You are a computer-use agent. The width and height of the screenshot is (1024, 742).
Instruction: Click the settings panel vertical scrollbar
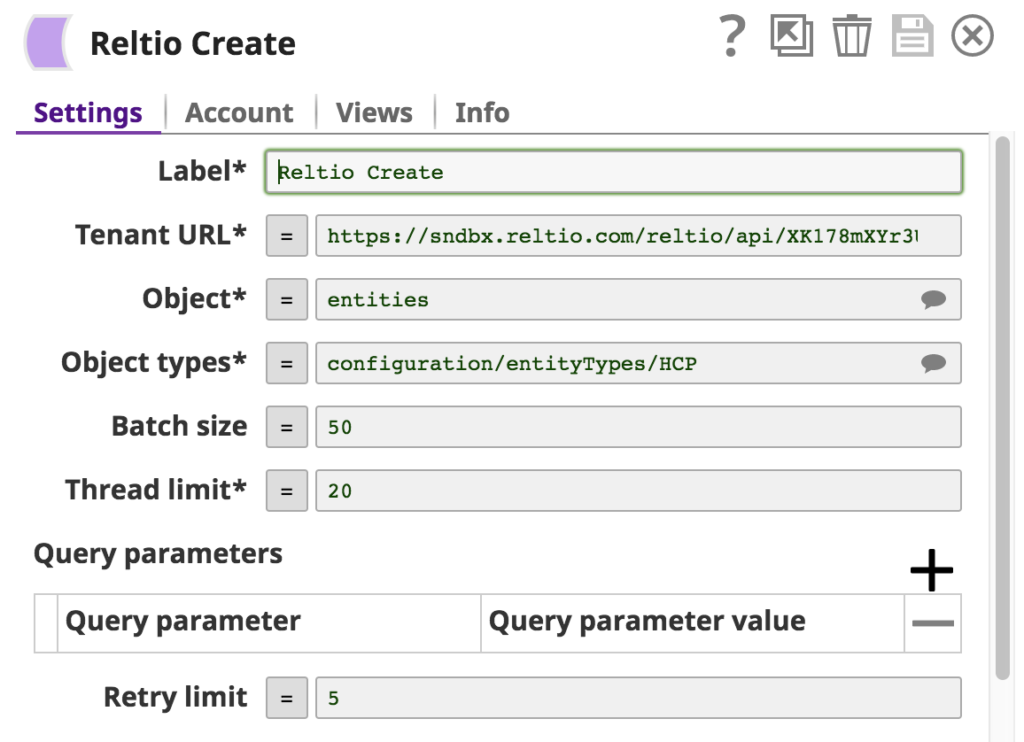(x=1002, y=408)
